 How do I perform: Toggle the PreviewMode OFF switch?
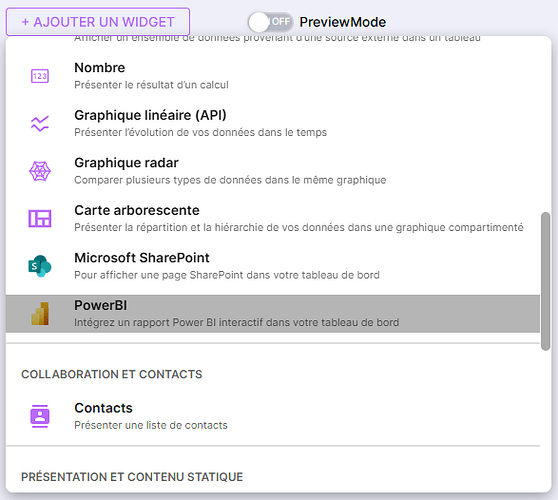pyautogui.click(x=270, y=22)
